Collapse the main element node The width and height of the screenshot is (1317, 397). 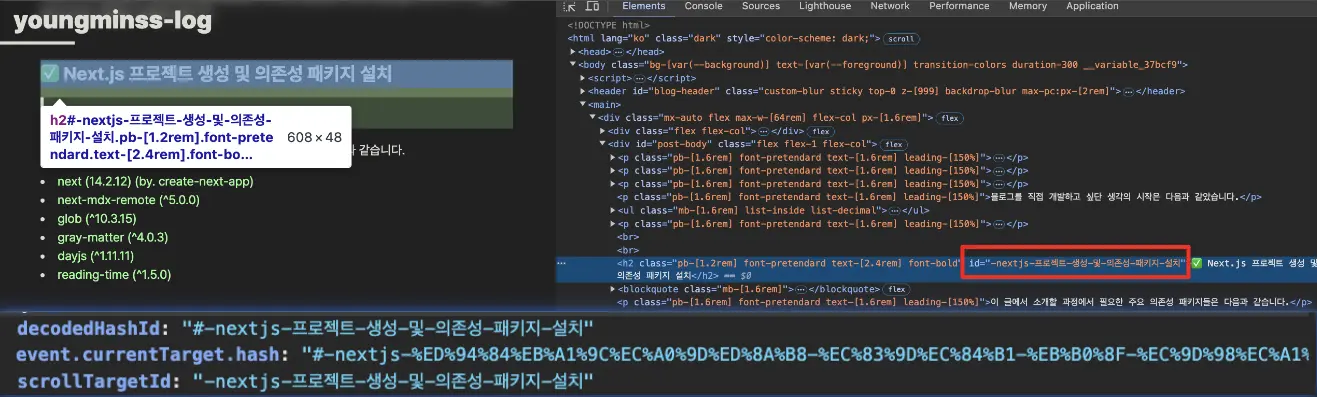[583, 104]
